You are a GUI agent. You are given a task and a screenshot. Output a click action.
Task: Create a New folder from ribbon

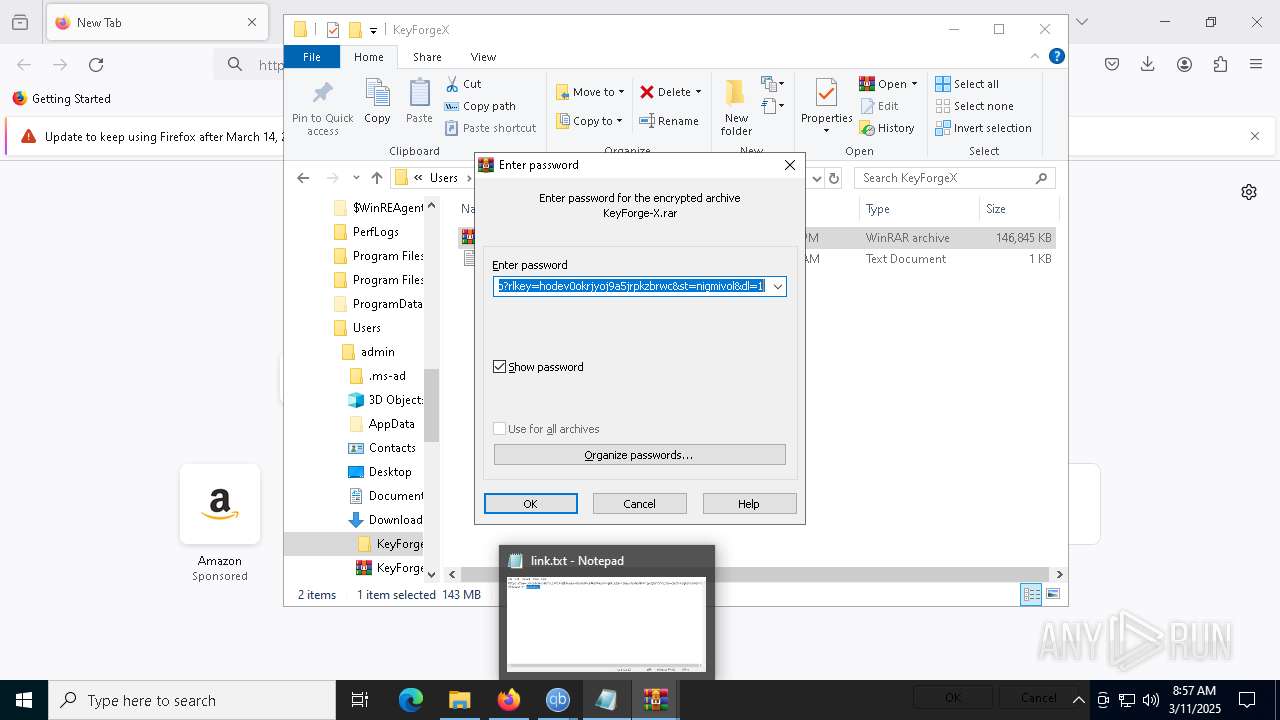tap(736, 108)
